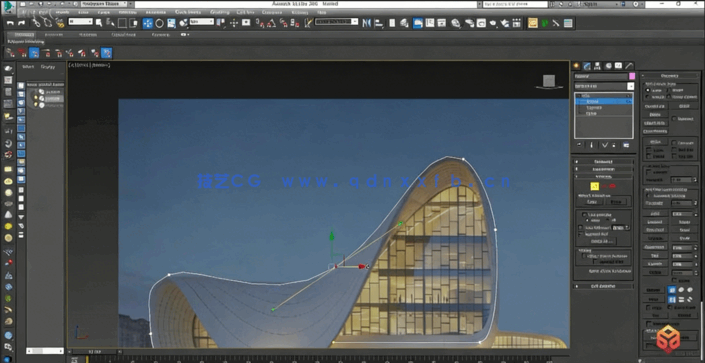Select the Select and Uniform Scale tool
Image resolution: width=705 pixels, height=363 pixels.
click(171, 23)
